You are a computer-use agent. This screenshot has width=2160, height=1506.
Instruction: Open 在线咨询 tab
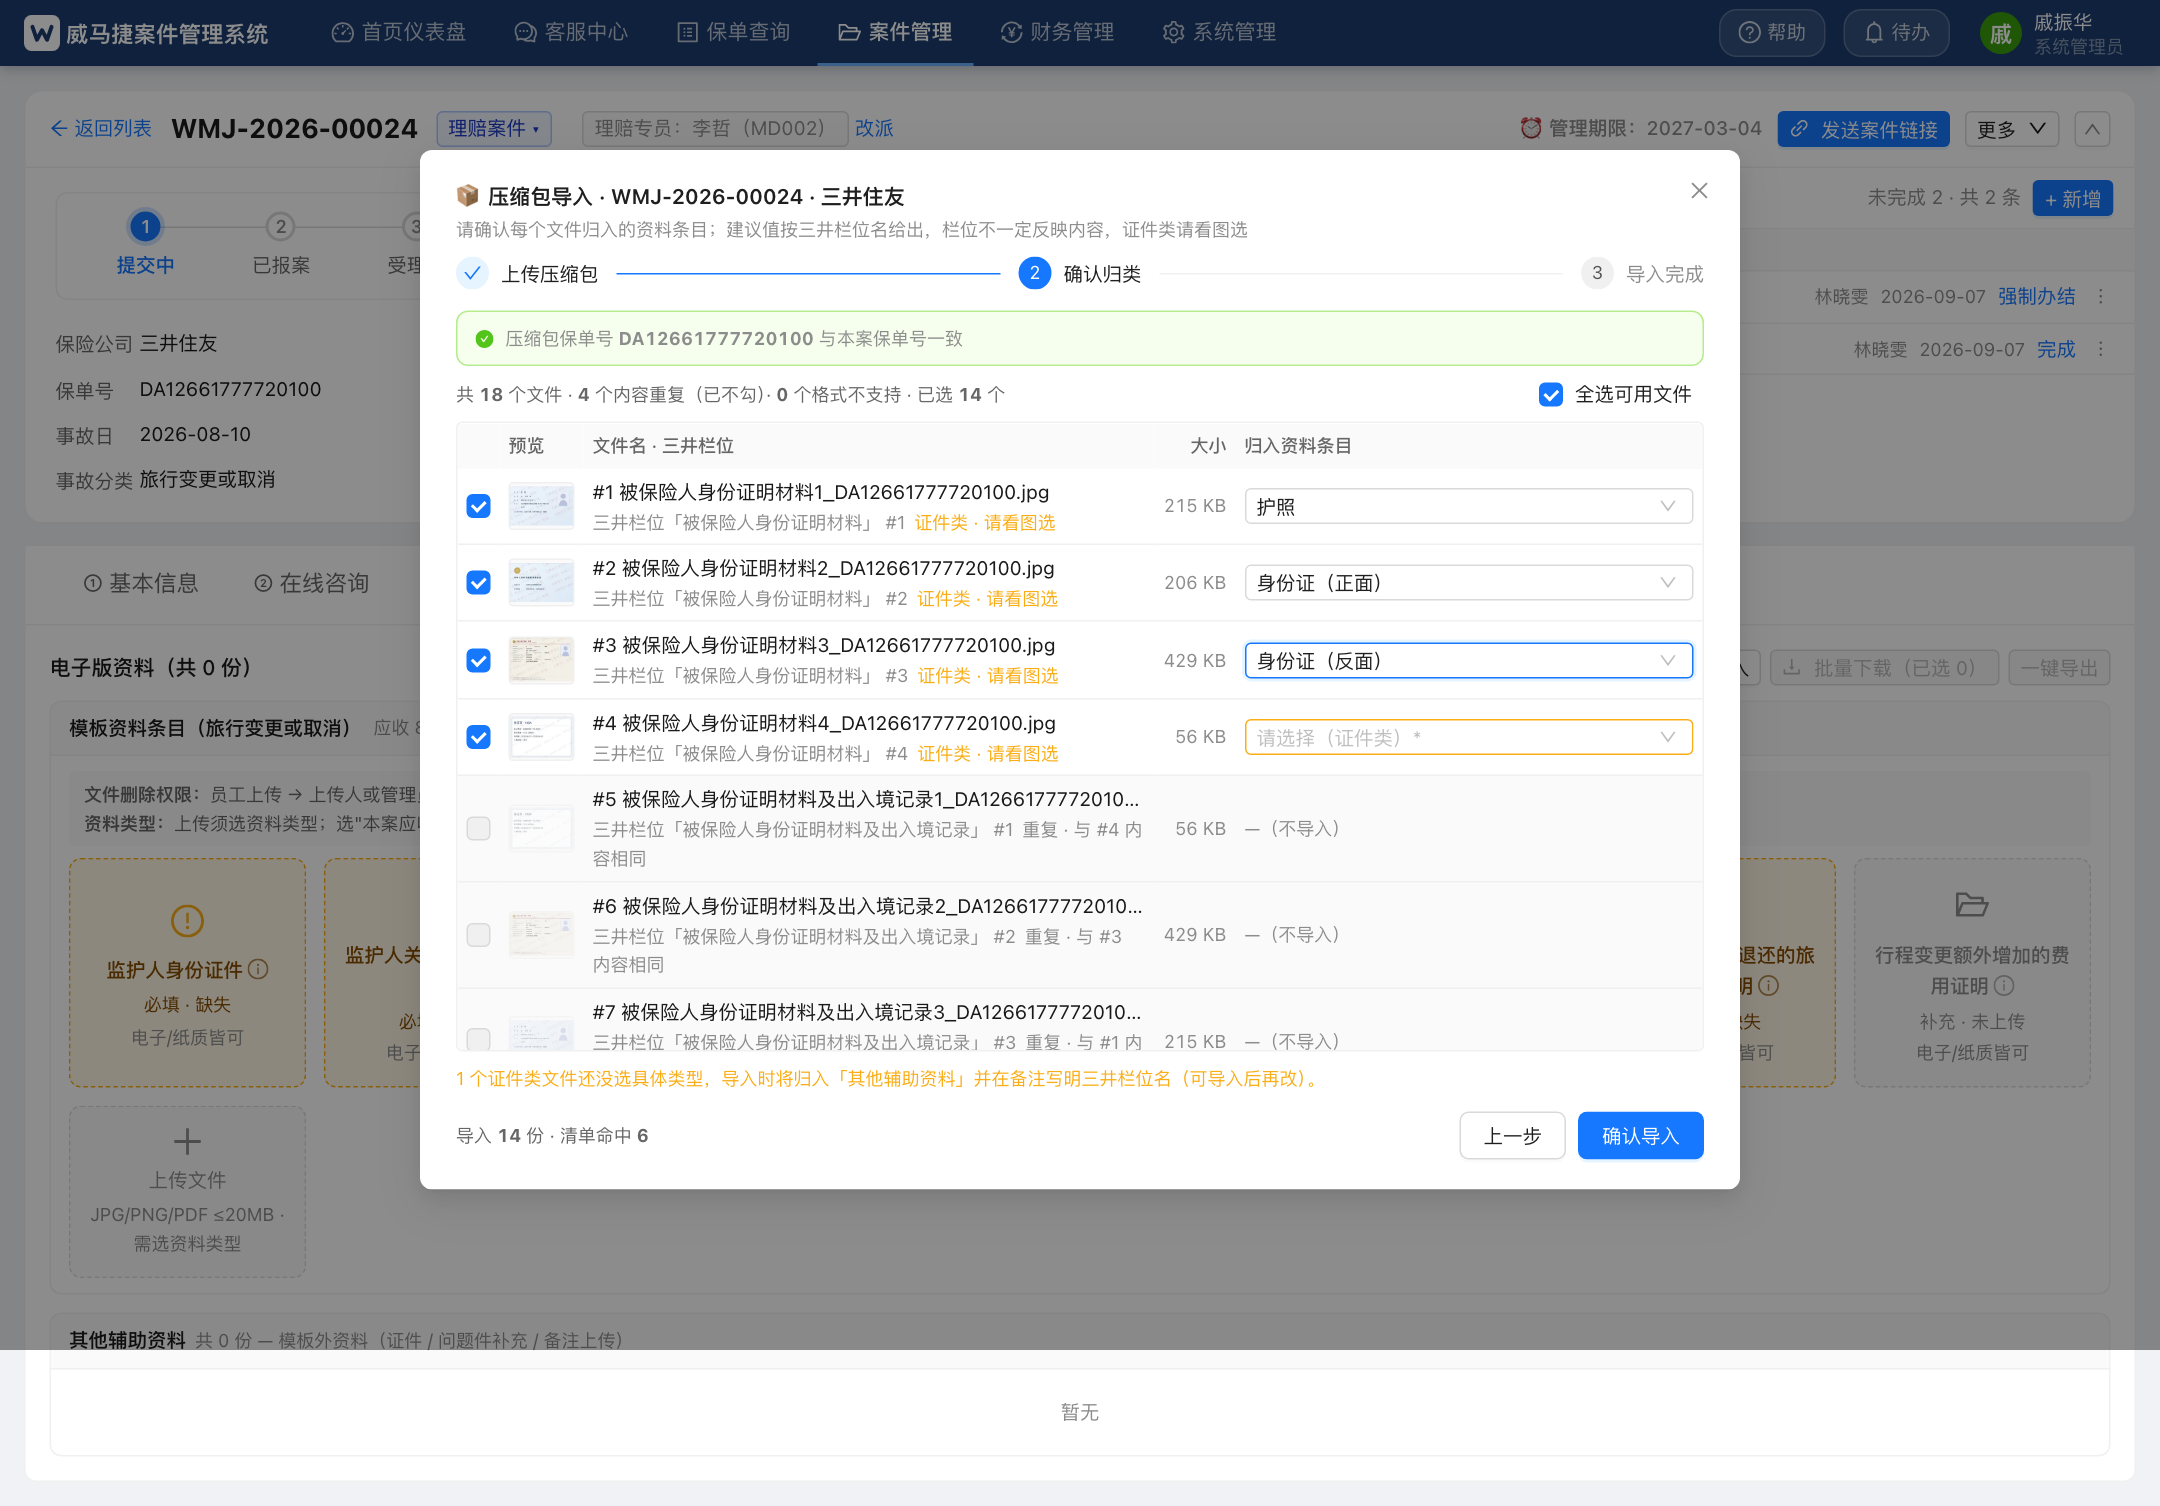[312, 583]
